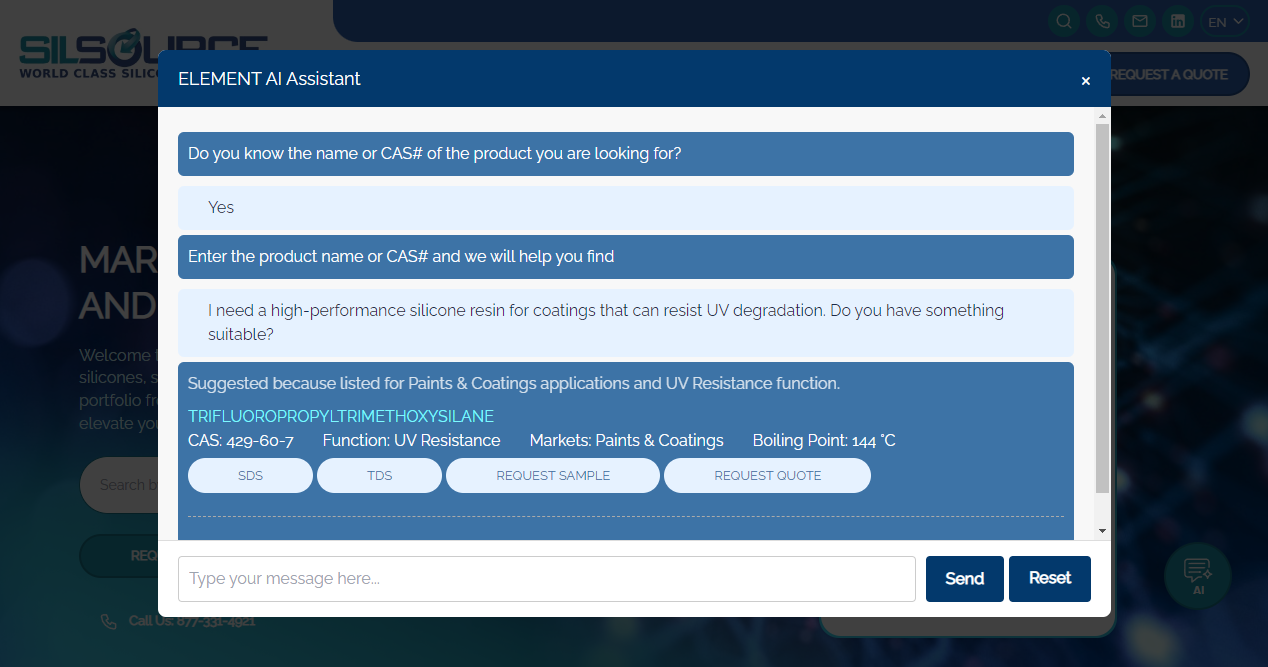Click the Call Us phone number link
Viewport: 1268px width, 667px height.
(x=191, y=621)
